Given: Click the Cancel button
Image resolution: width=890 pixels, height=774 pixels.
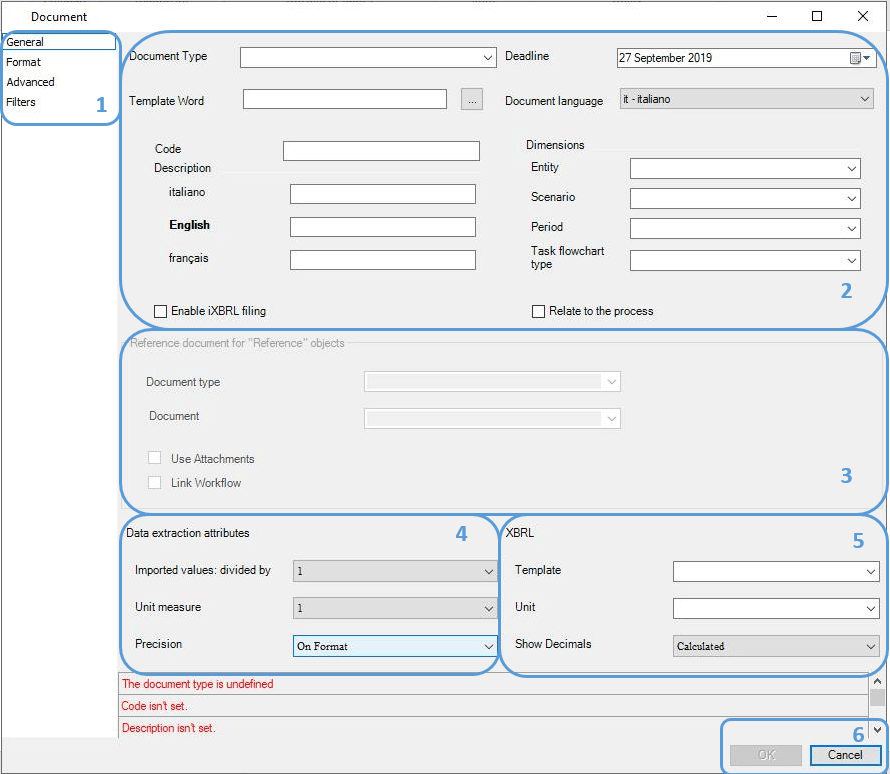Looking at the screenshot, I should [x=845, y=755].
